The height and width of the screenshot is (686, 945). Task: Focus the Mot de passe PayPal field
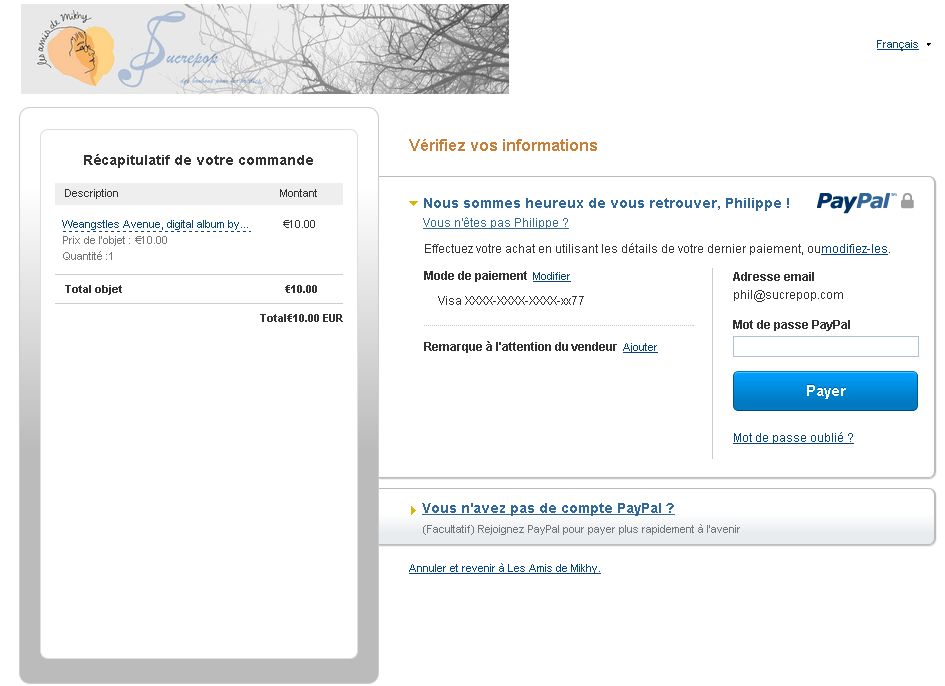(x=825, y=347)
